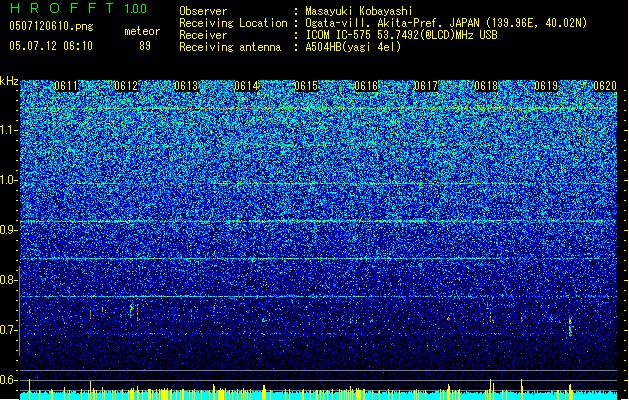Click antenna value A504HB(yagi 4el)
Image resolution: width=629 pixels, height=400 pixels.
[353, 47]
